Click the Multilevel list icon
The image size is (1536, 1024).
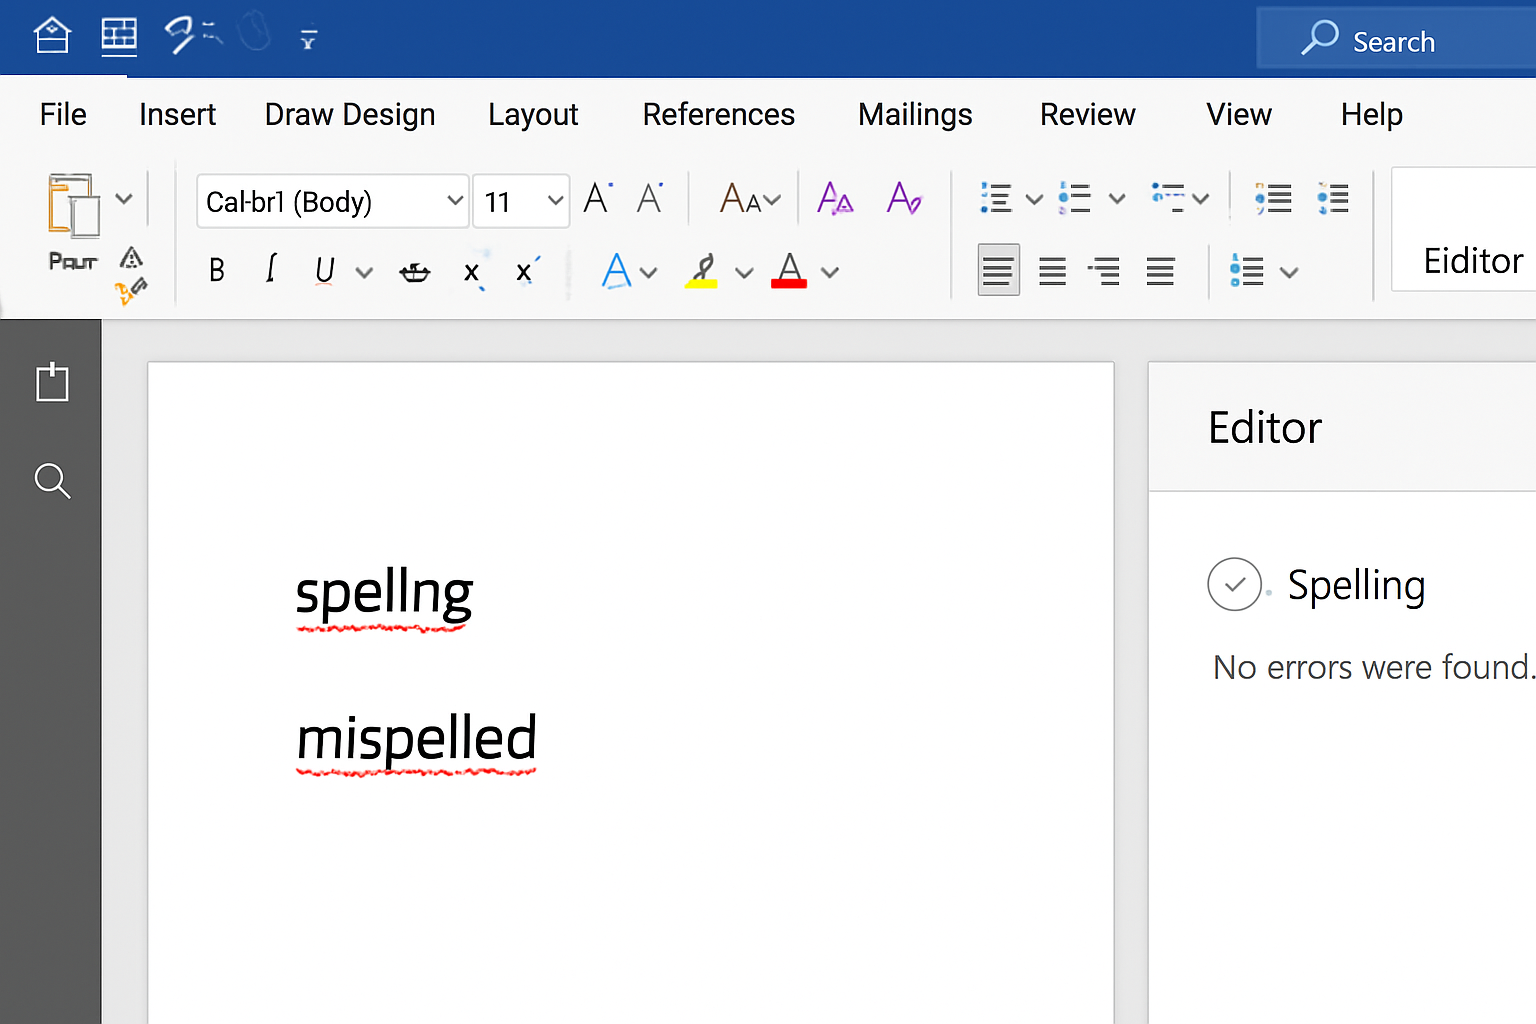coord(1167,197)
